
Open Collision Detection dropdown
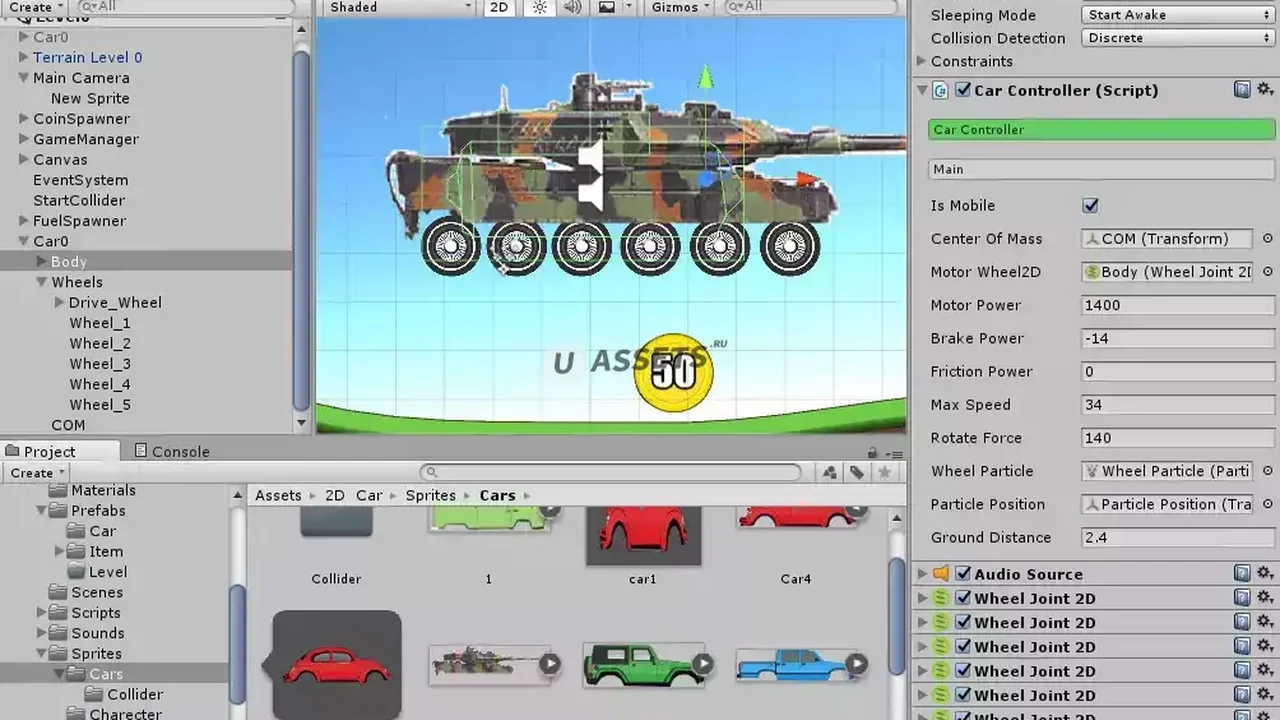tap(1178, 38)
